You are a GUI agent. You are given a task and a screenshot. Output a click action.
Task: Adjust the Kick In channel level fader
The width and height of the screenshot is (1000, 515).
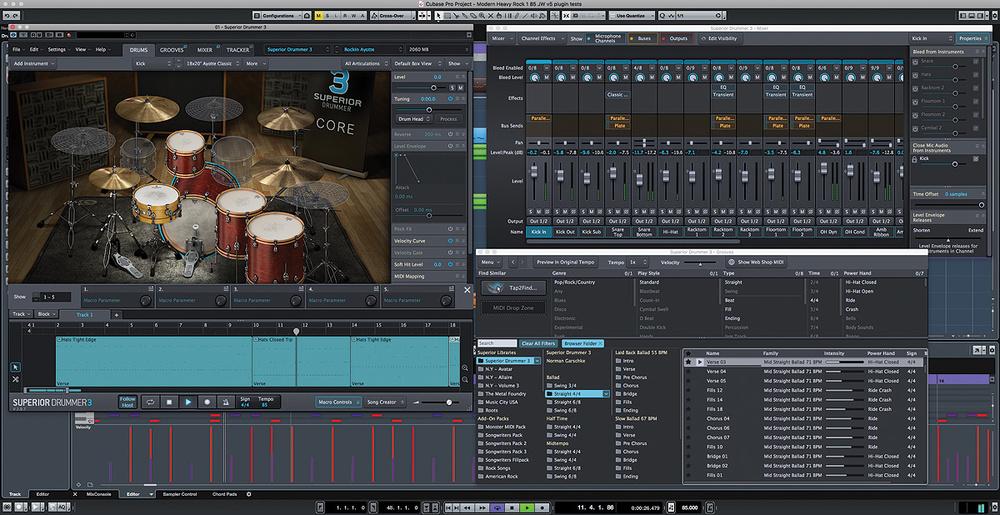(535, 173)
